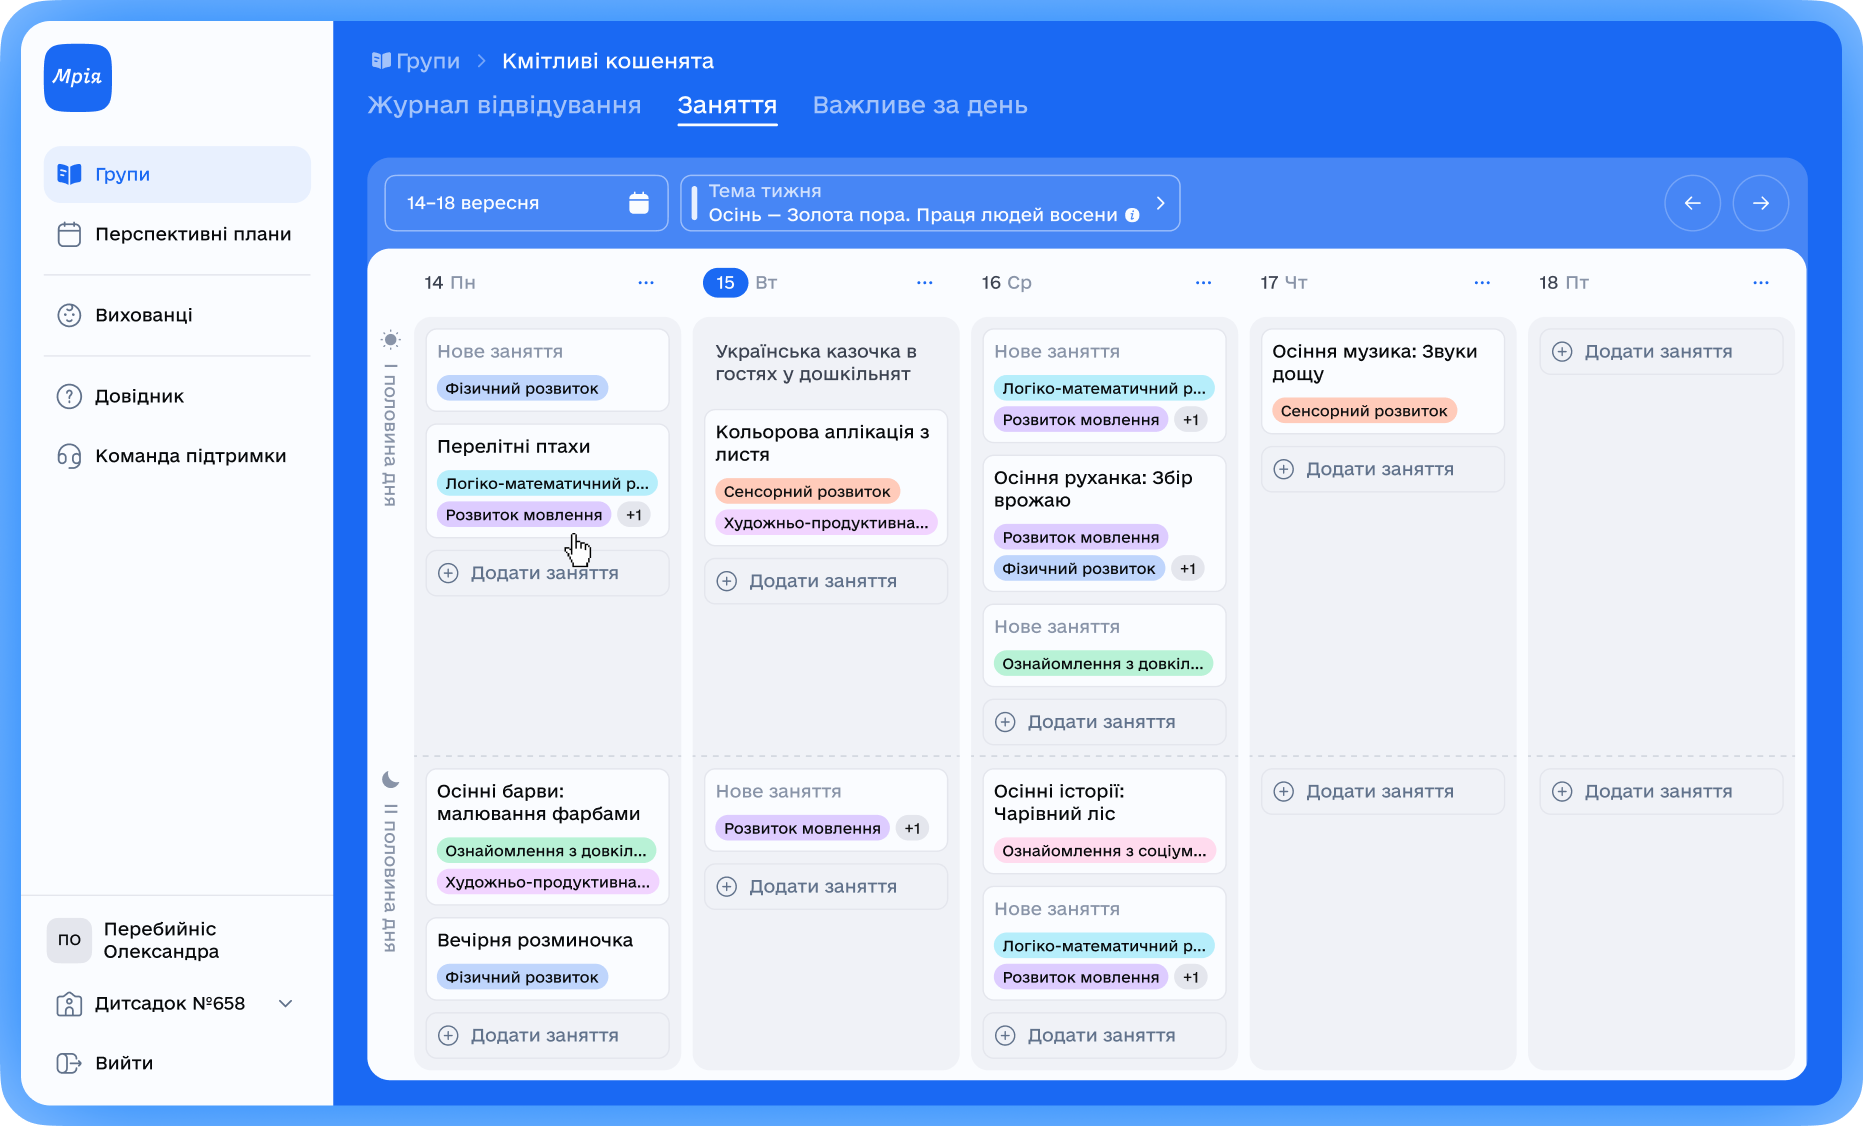The height and width of the screenshot is (1126, 1863).
Task: Click the Вийти logout option
Action: [x=123, y=1063]
